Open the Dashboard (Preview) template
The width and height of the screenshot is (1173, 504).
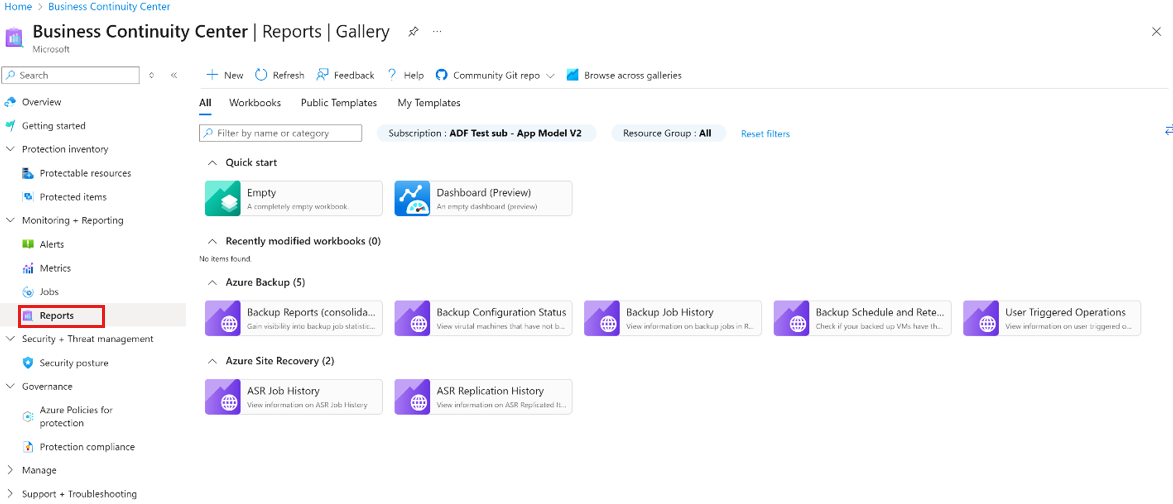483,198
